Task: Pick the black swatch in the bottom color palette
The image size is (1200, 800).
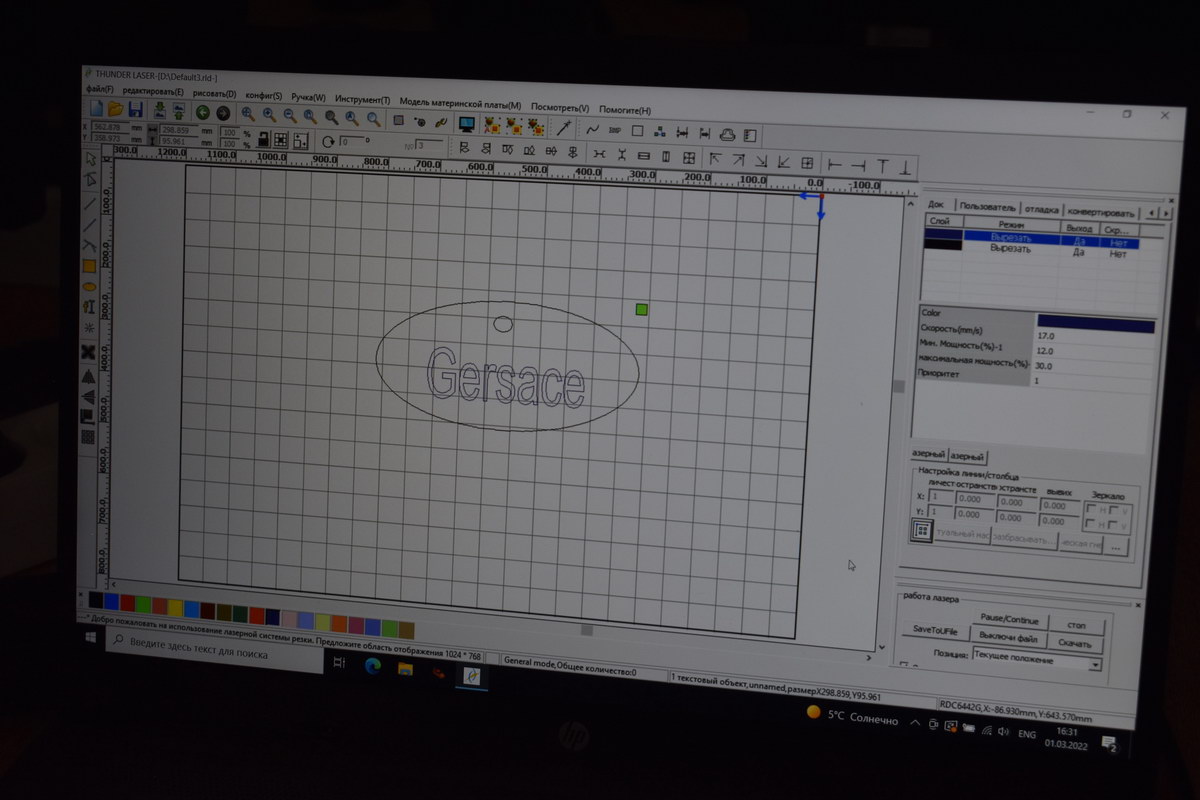Action: 95,600
